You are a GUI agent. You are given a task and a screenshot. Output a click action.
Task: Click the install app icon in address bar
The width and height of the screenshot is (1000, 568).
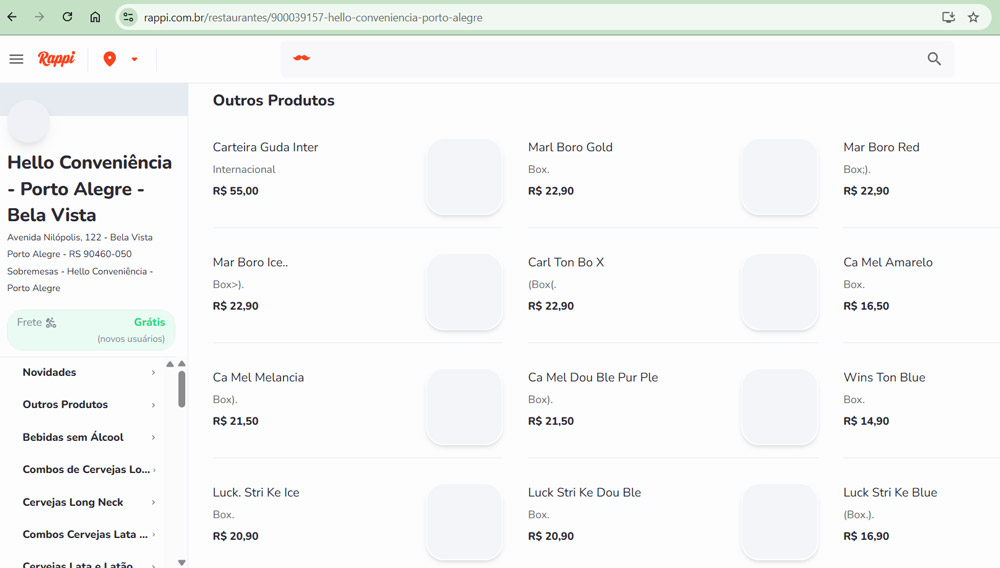tap(948, 17)
